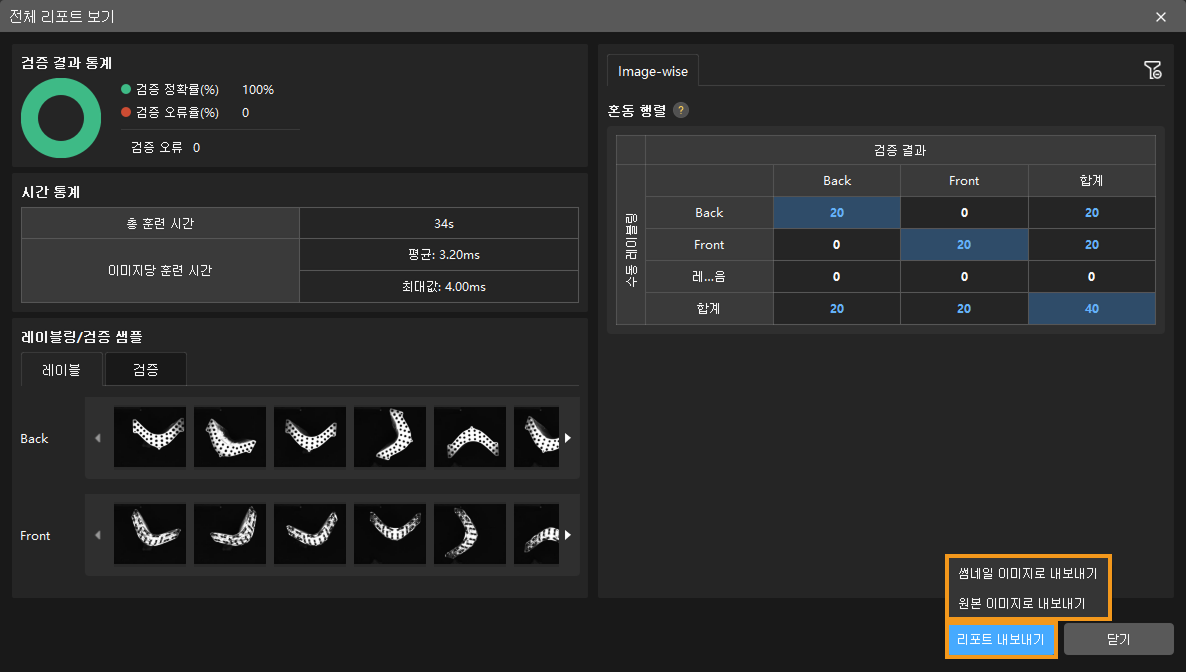Click the help icon beside 혼동 행렬

click(681, 110)
